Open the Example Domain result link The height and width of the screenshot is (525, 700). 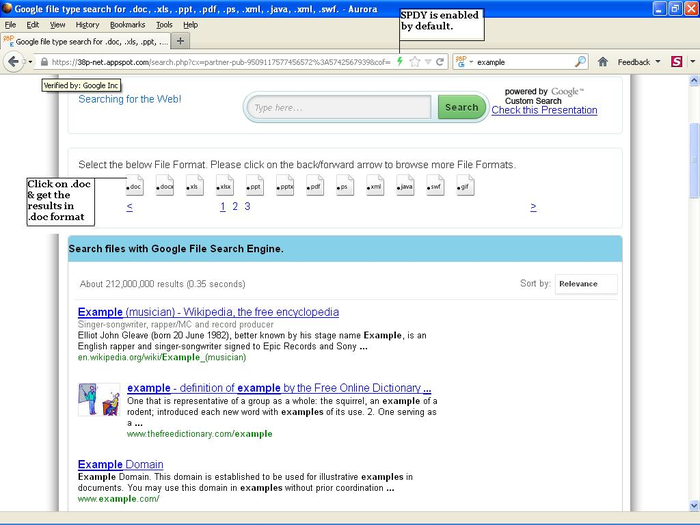click(121, 464)
